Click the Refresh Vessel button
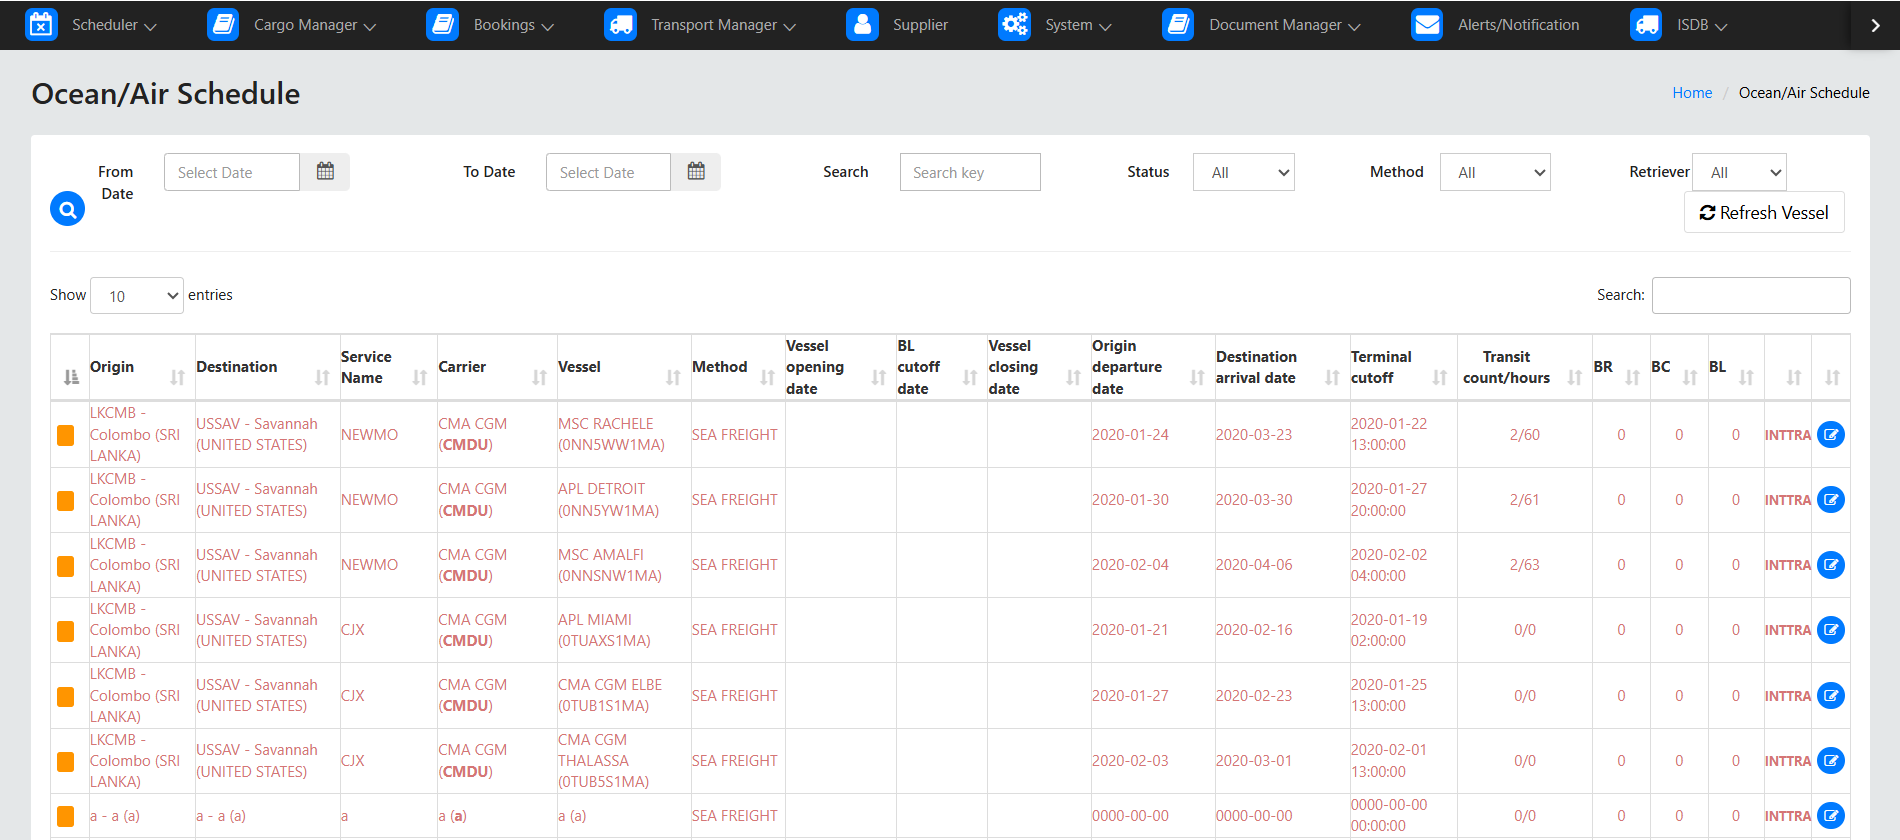 (1764, 212)
